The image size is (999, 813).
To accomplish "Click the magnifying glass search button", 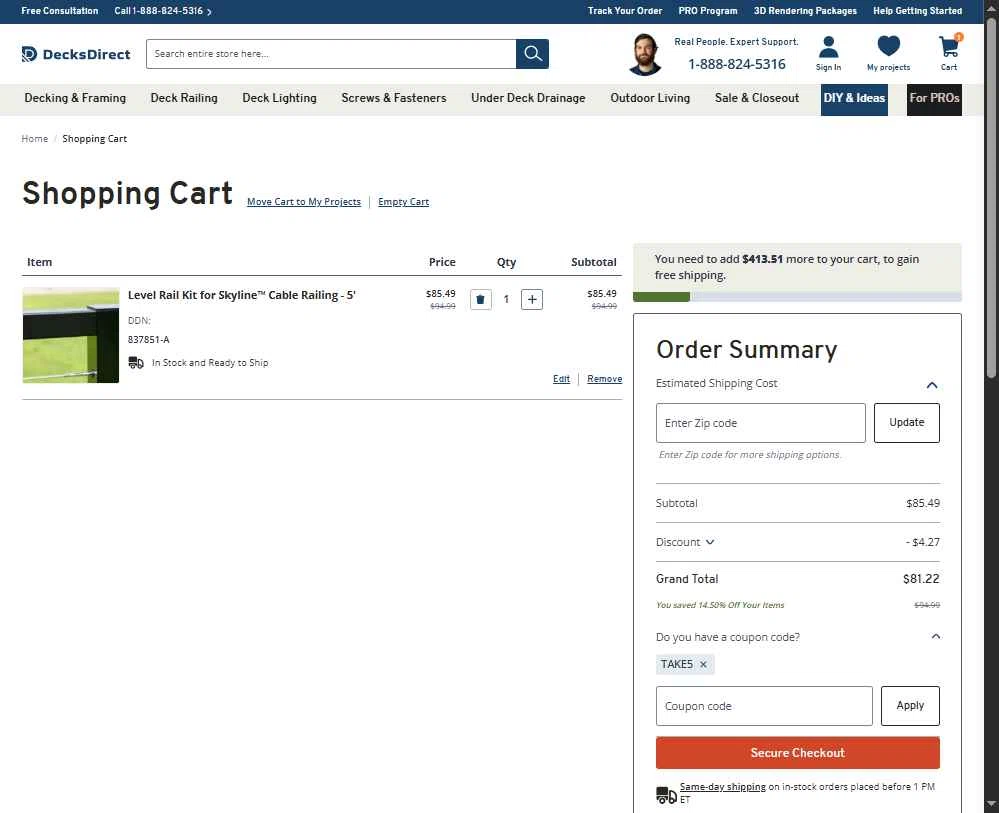I will pos(532,54).
